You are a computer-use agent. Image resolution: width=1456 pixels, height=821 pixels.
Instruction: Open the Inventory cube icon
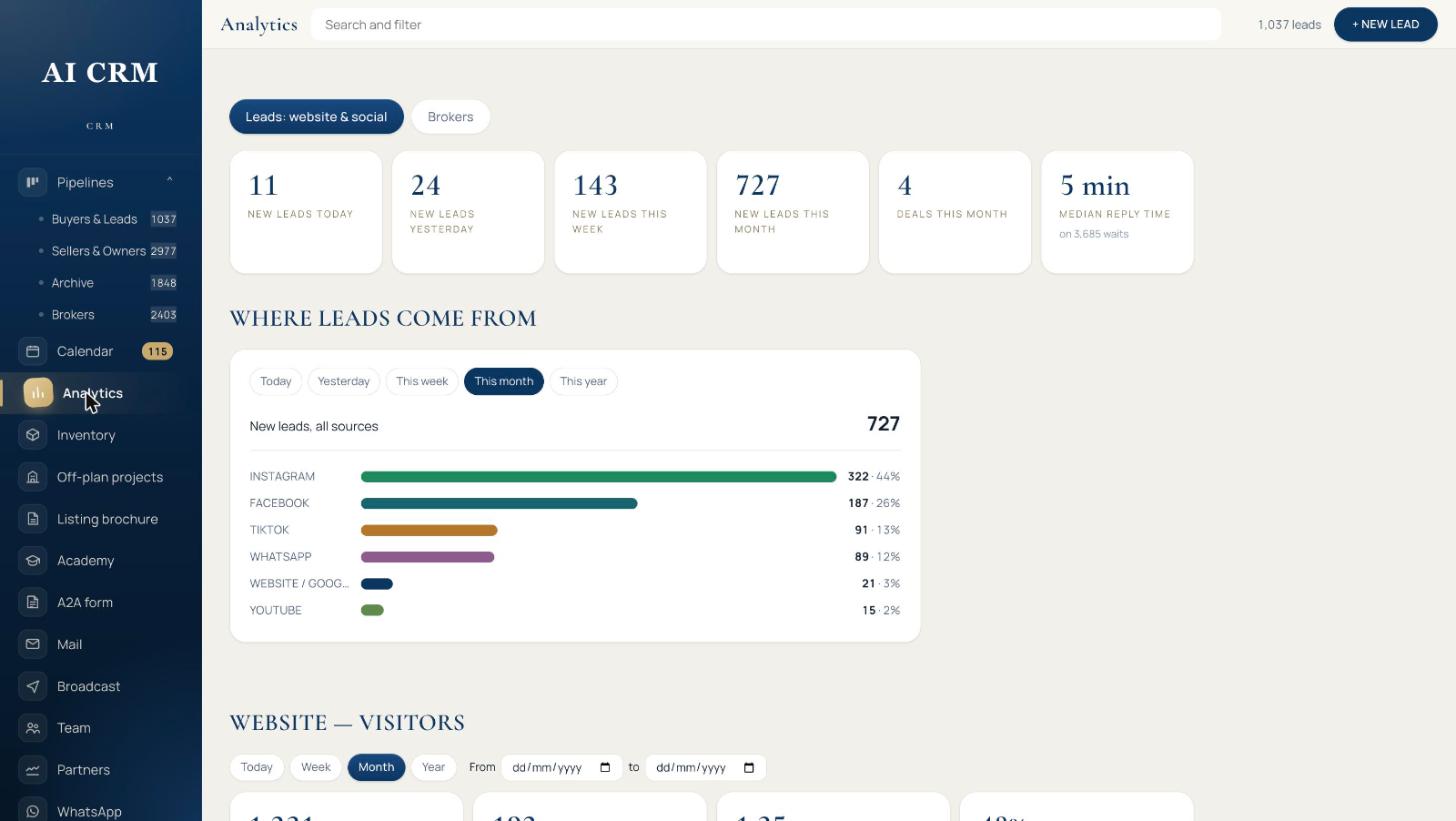pyautogui.click(x=33, y=435)
